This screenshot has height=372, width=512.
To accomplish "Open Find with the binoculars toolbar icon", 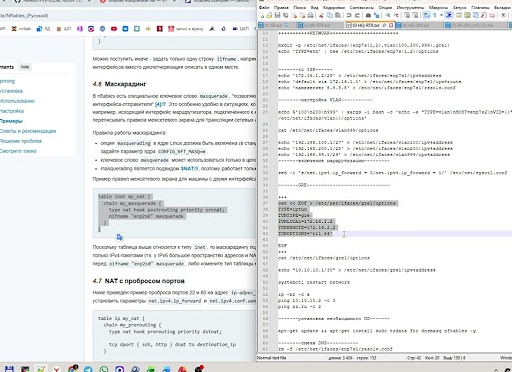I will pyautogui.click(x=368, y=15).
